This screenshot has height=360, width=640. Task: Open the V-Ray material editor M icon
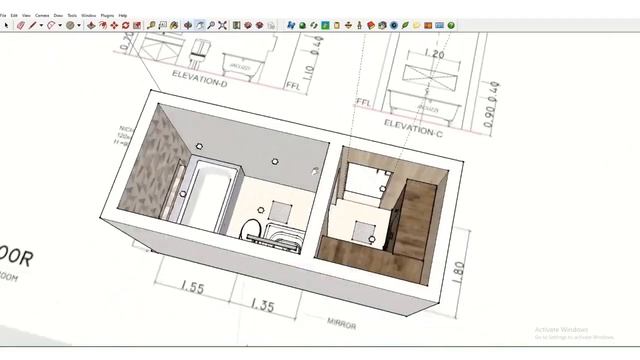tap(291, 25)
